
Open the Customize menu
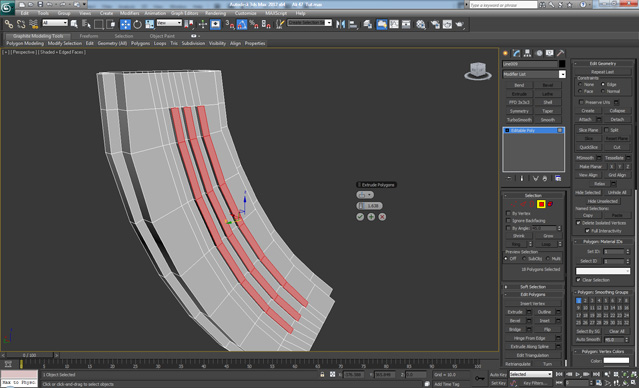pyautogui.click(x=246, y=13)
